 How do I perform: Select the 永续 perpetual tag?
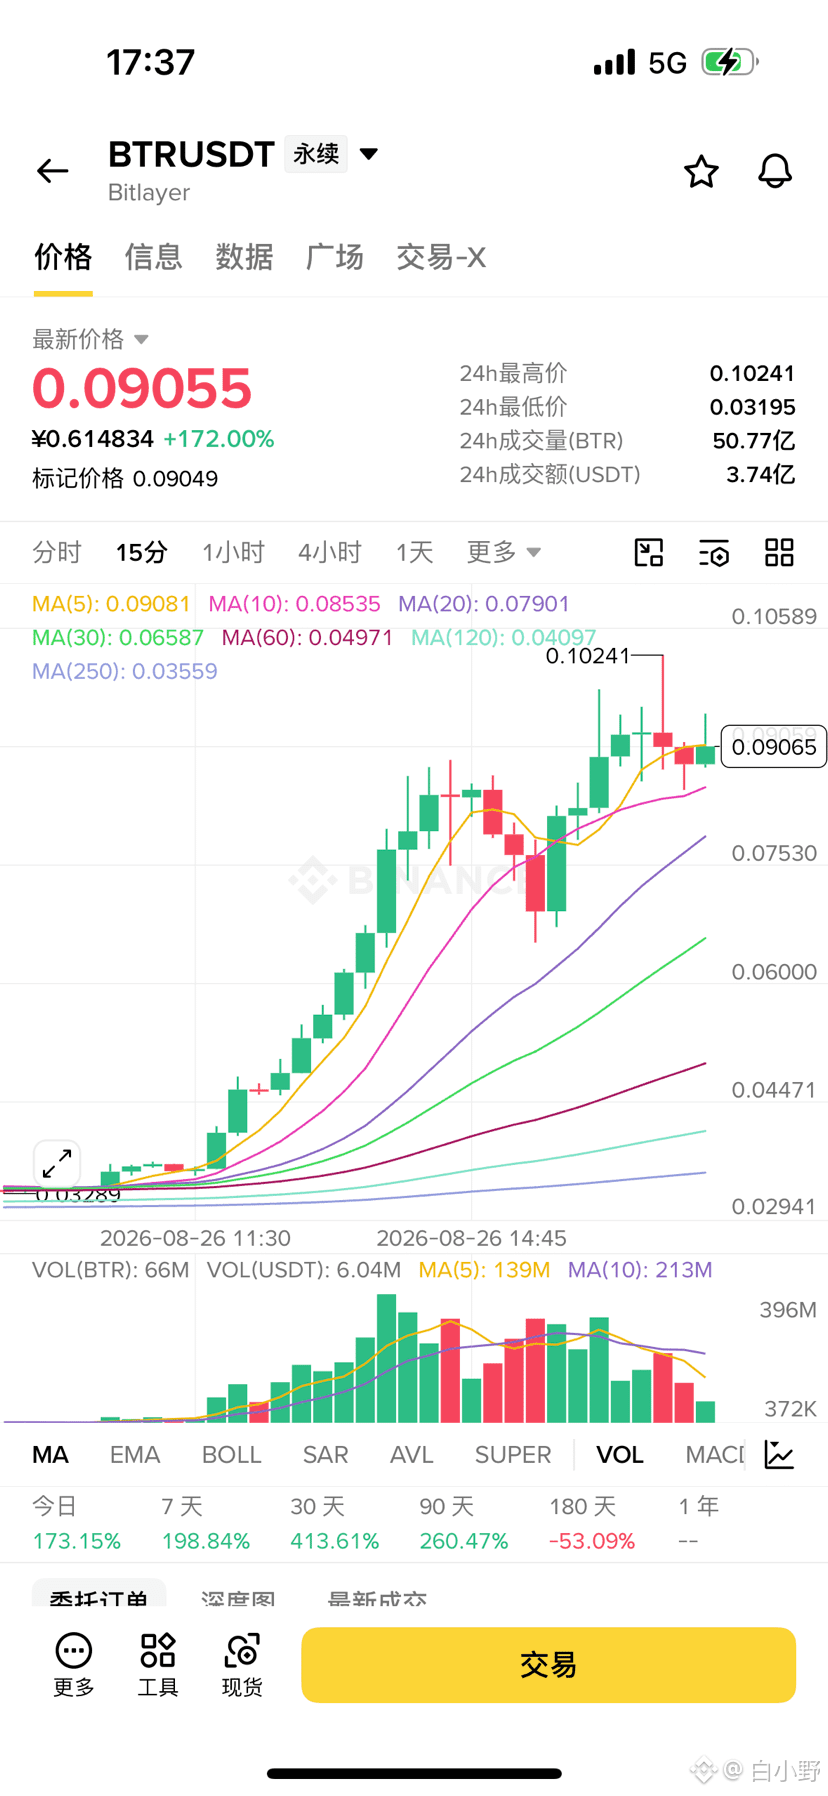pyautogui.click(x=316, y=154)
